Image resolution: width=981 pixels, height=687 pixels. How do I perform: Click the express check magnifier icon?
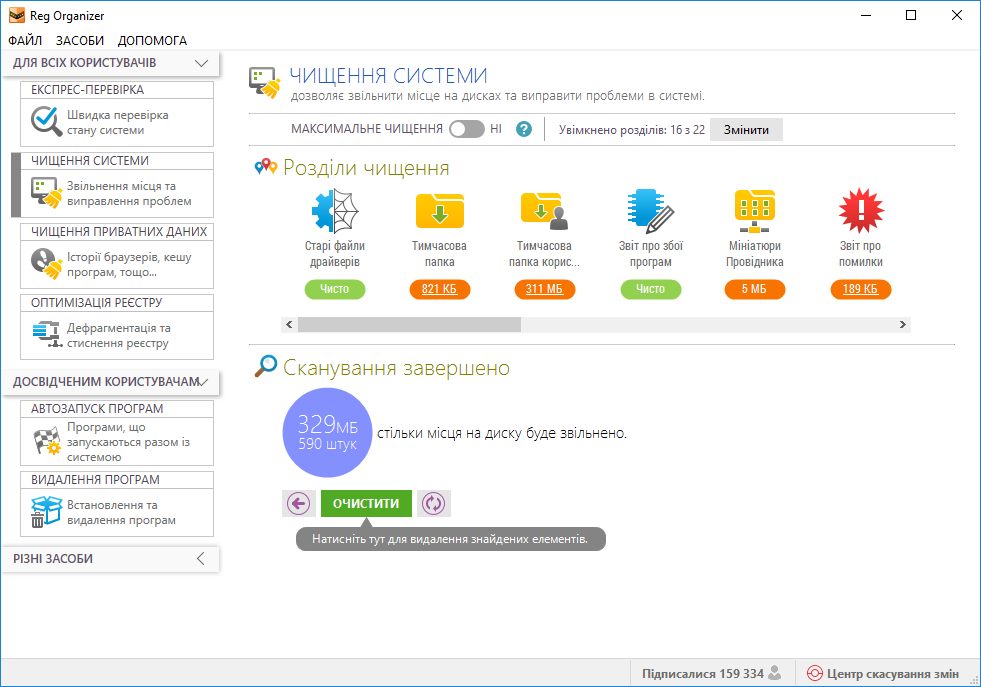(x=46, y=121)
